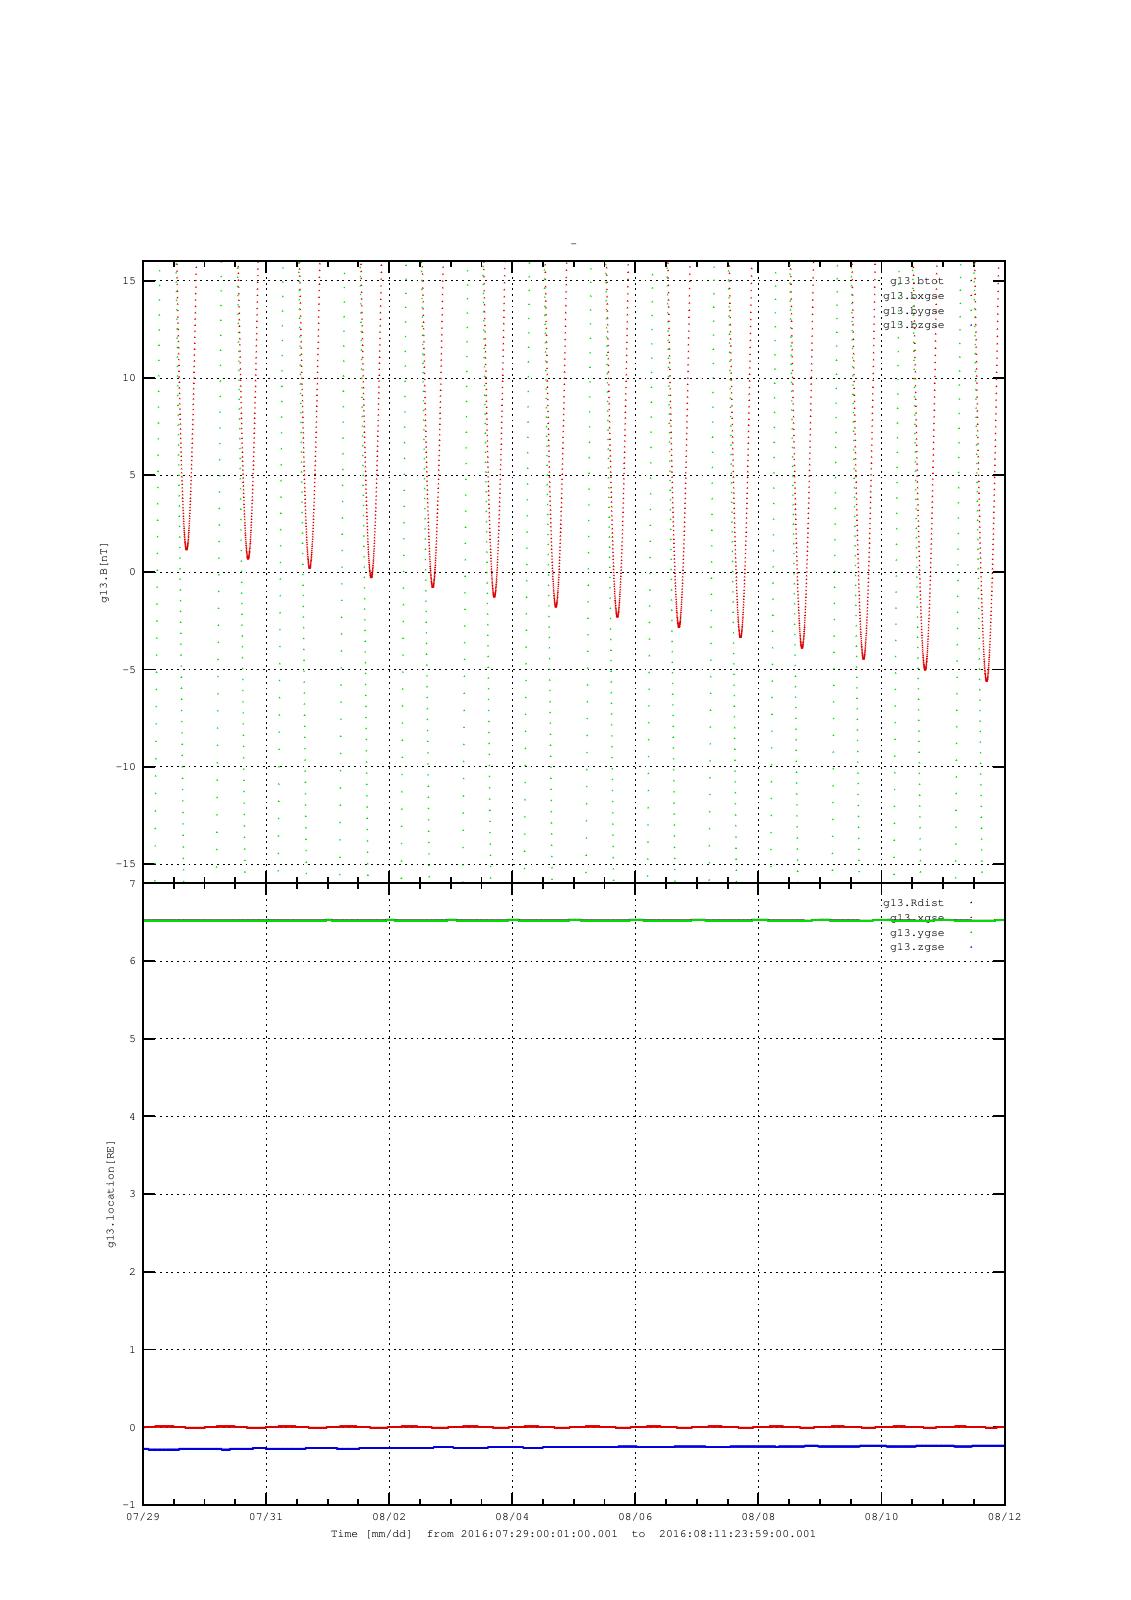The height and width of the screenshot is (1600, 1131).
Task: Click the 08/08 date tick label
Action: click(x=758, y=1516)
